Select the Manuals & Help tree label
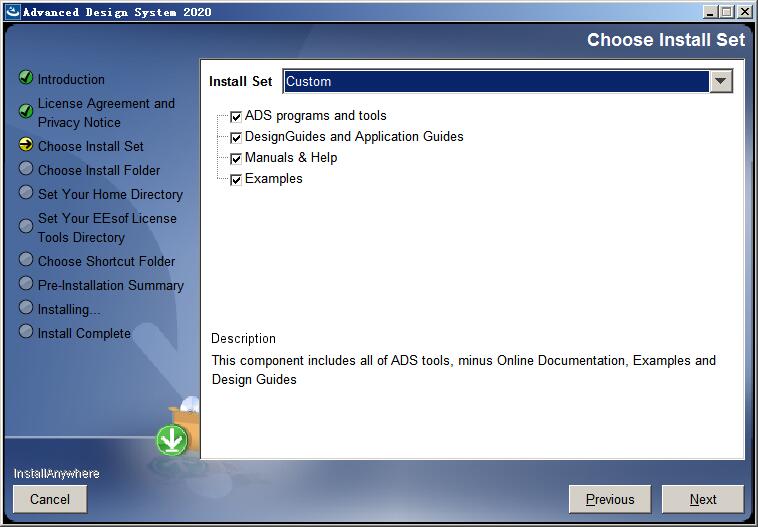The image size is (758, 527). pyautogui.click(x=291, y=158)
